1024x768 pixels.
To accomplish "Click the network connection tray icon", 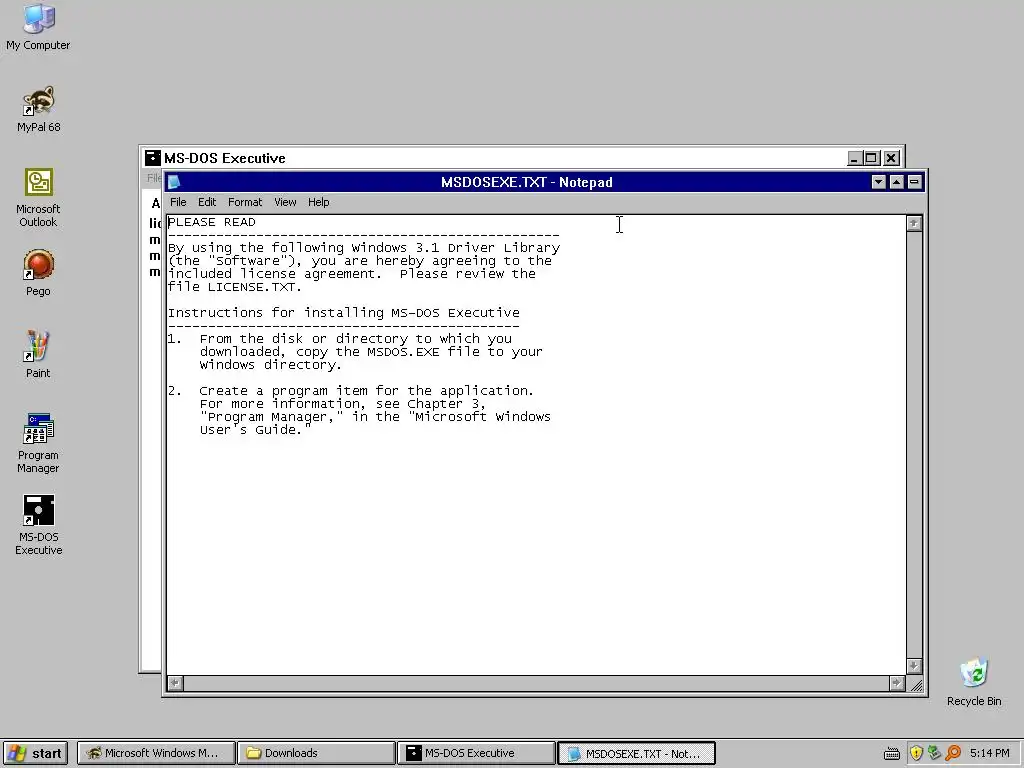I will click(x=935, y=753).
